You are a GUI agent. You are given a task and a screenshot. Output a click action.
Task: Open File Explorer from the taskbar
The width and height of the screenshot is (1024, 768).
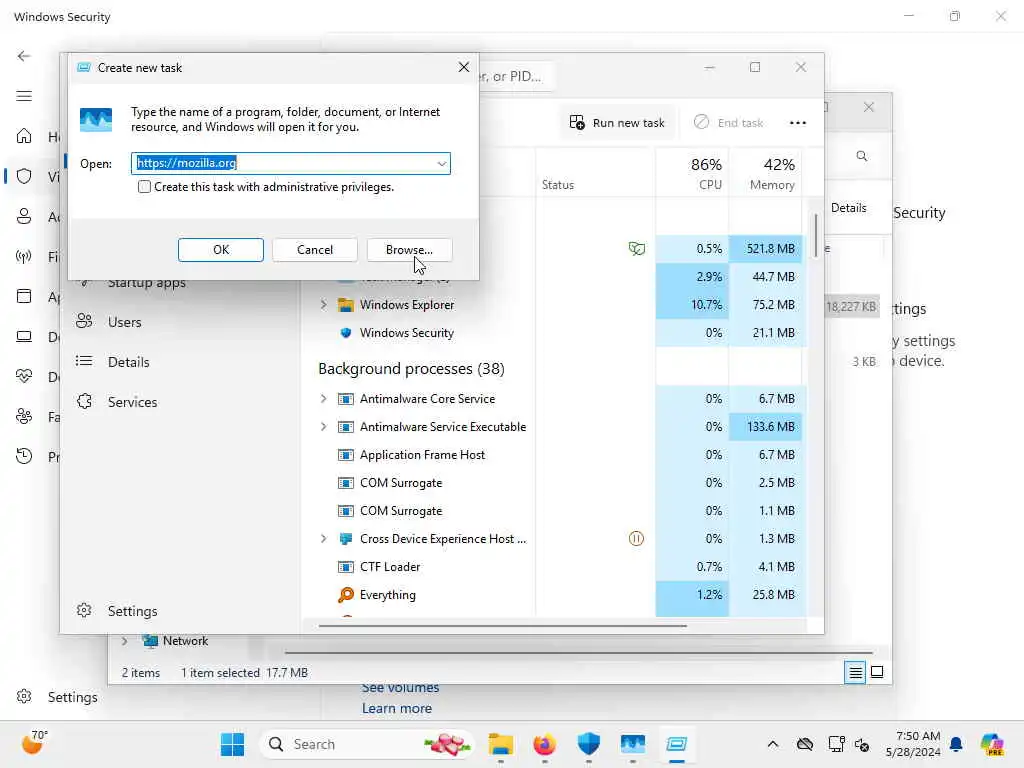pyautogui.click(x=501, y=744)
